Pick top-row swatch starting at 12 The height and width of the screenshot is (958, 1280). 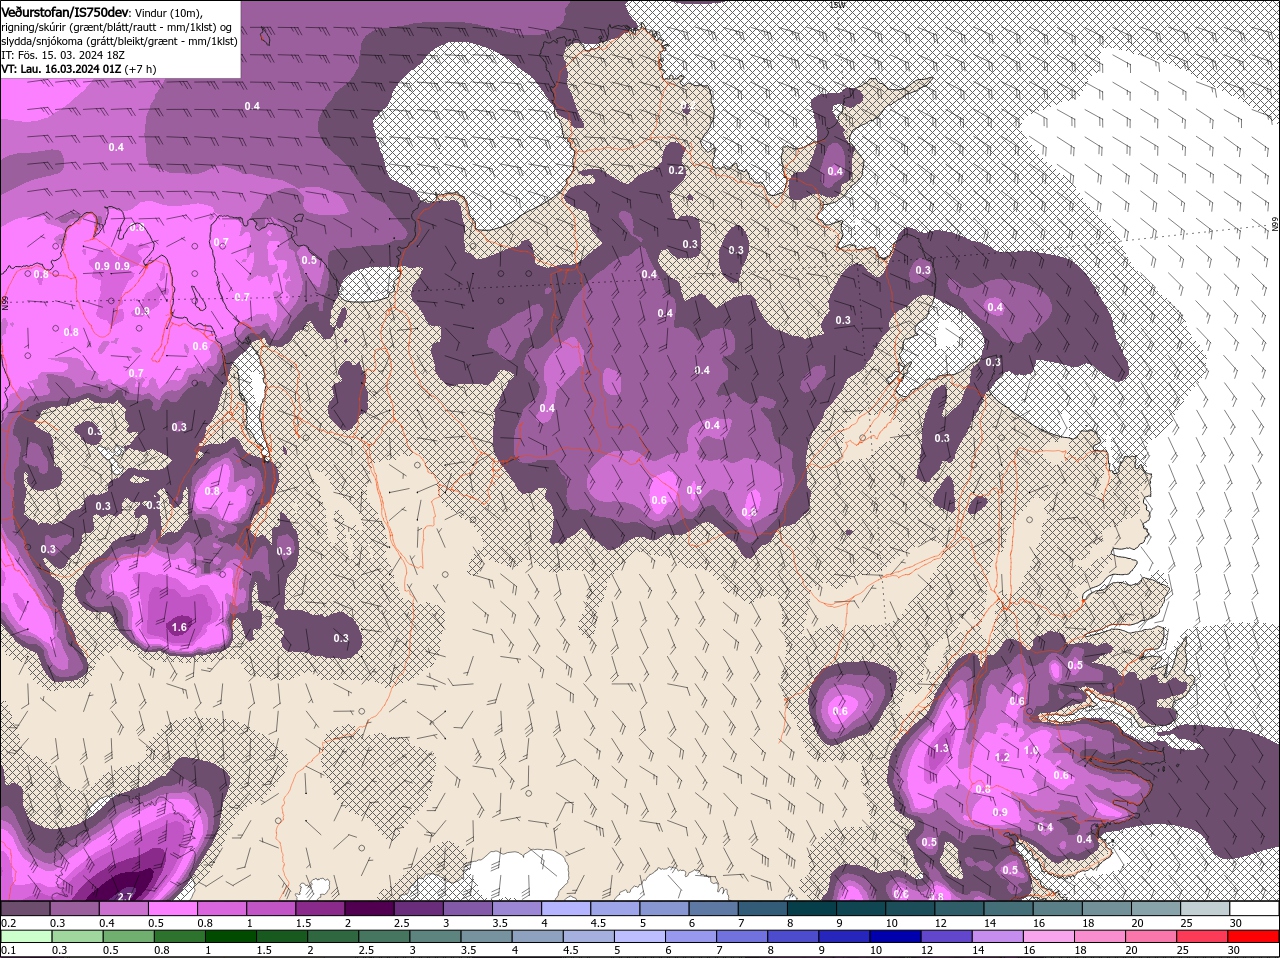click(x=958, y=908)
